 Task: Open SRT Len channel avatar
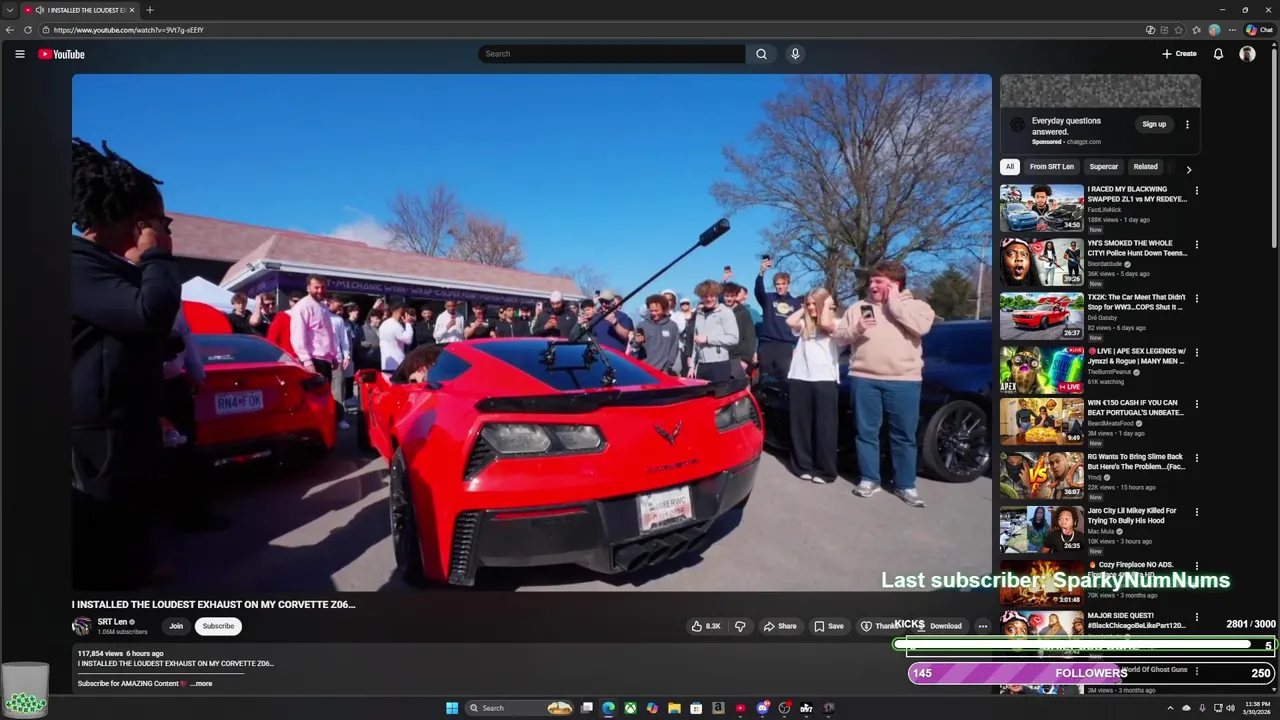coord(81,626)
